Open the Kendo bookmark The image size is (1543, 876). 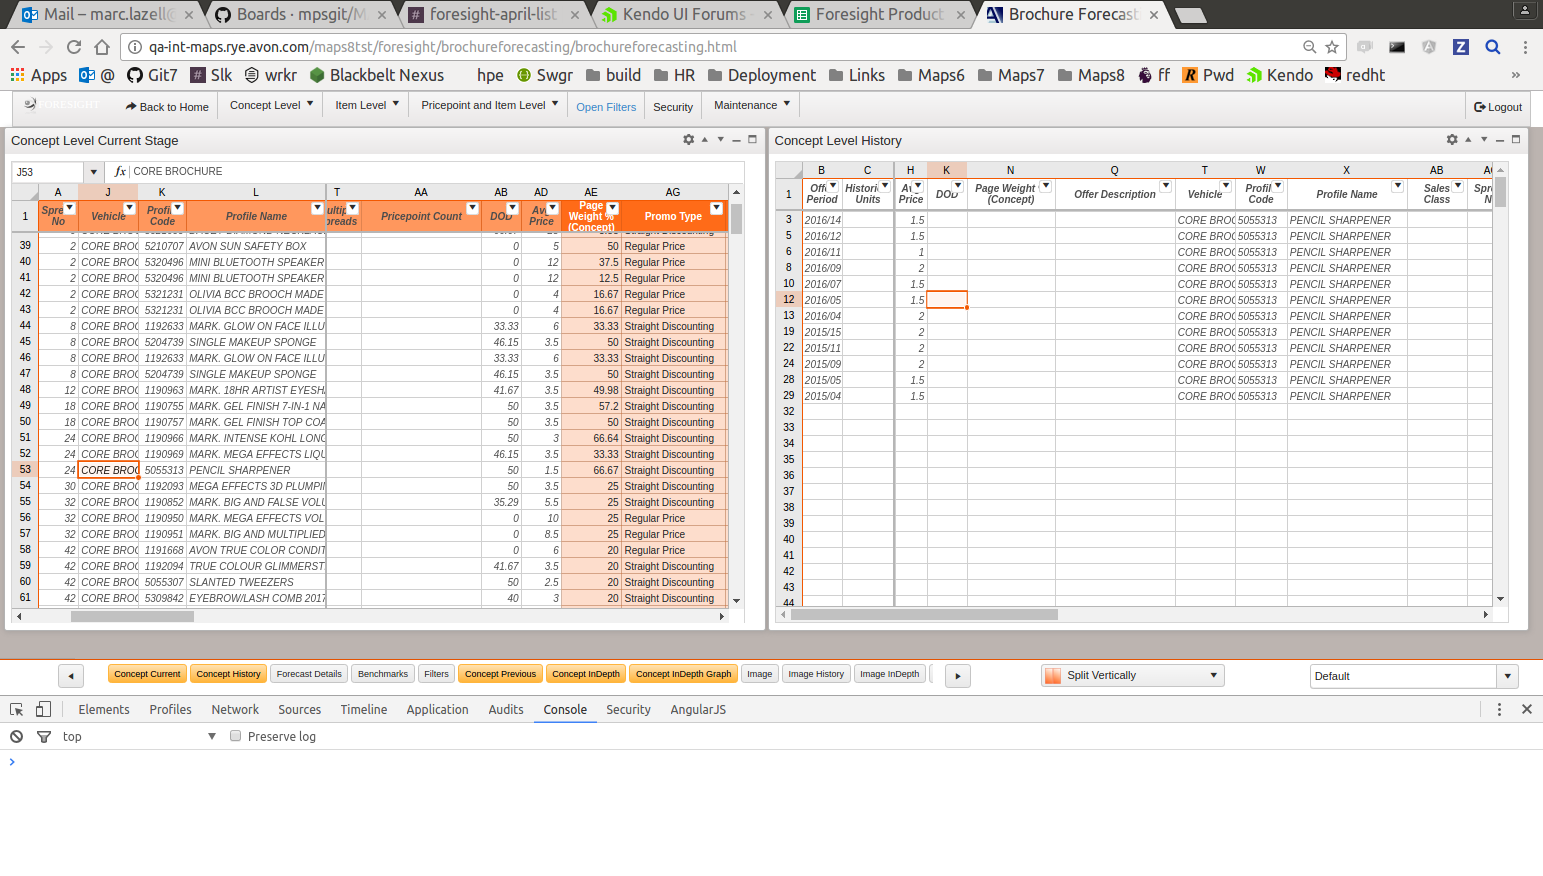(1280, 75)
